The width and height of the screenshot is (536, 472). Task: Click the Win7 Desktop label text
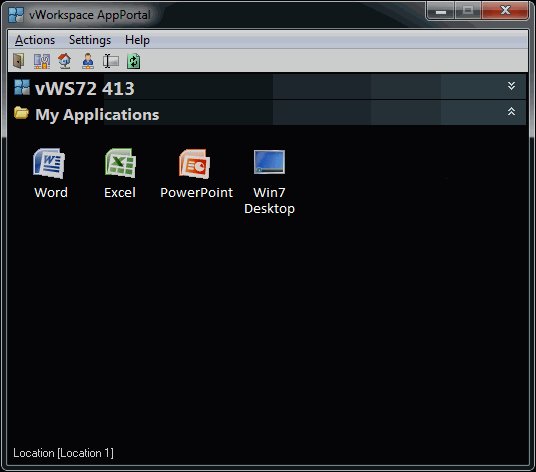(269, 201)
